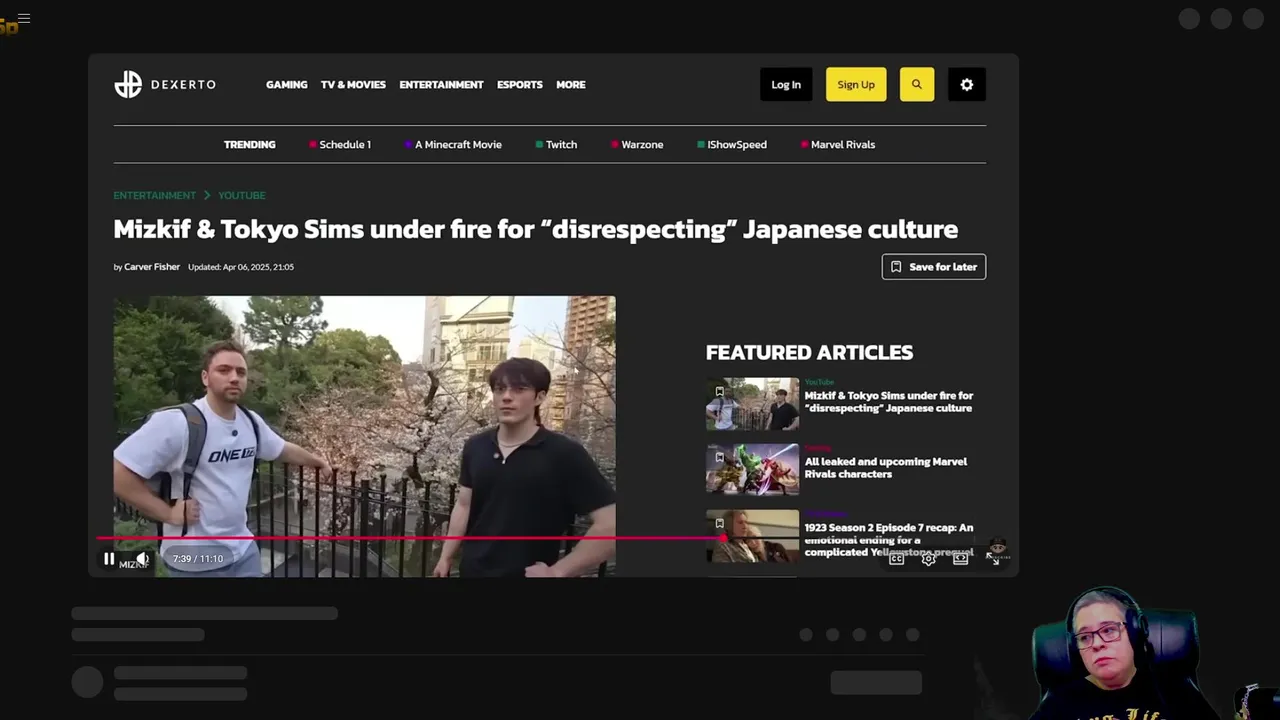Bookmark the 1923 recap featured article icon
This screenshot has width=1280, height=720.
pyautogui.click(x=719, y=523)
